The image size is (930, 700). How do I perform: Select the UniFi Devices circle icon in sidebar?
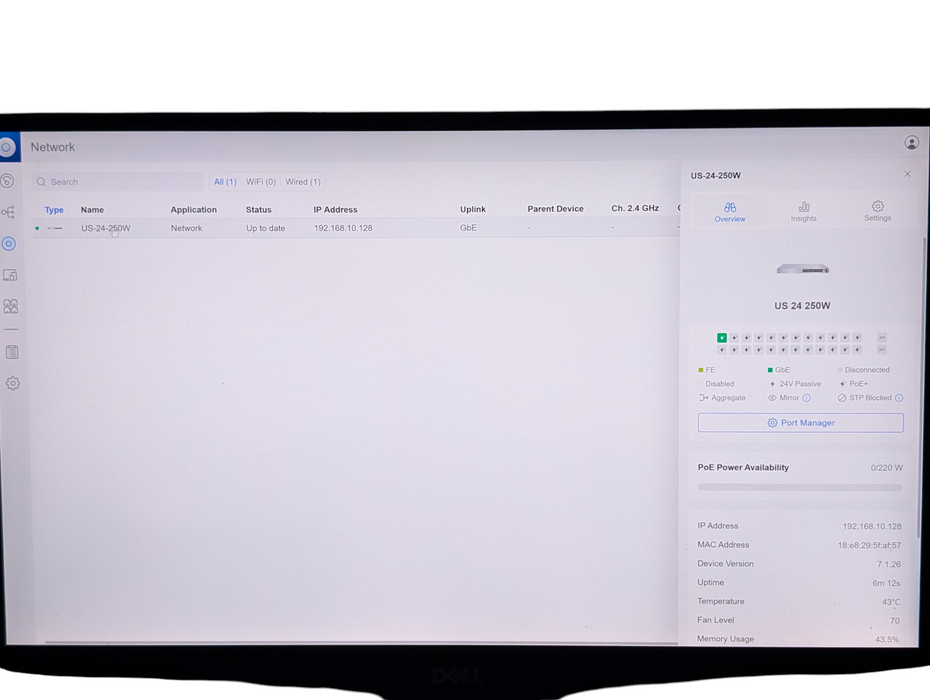(x=9, y=243)
